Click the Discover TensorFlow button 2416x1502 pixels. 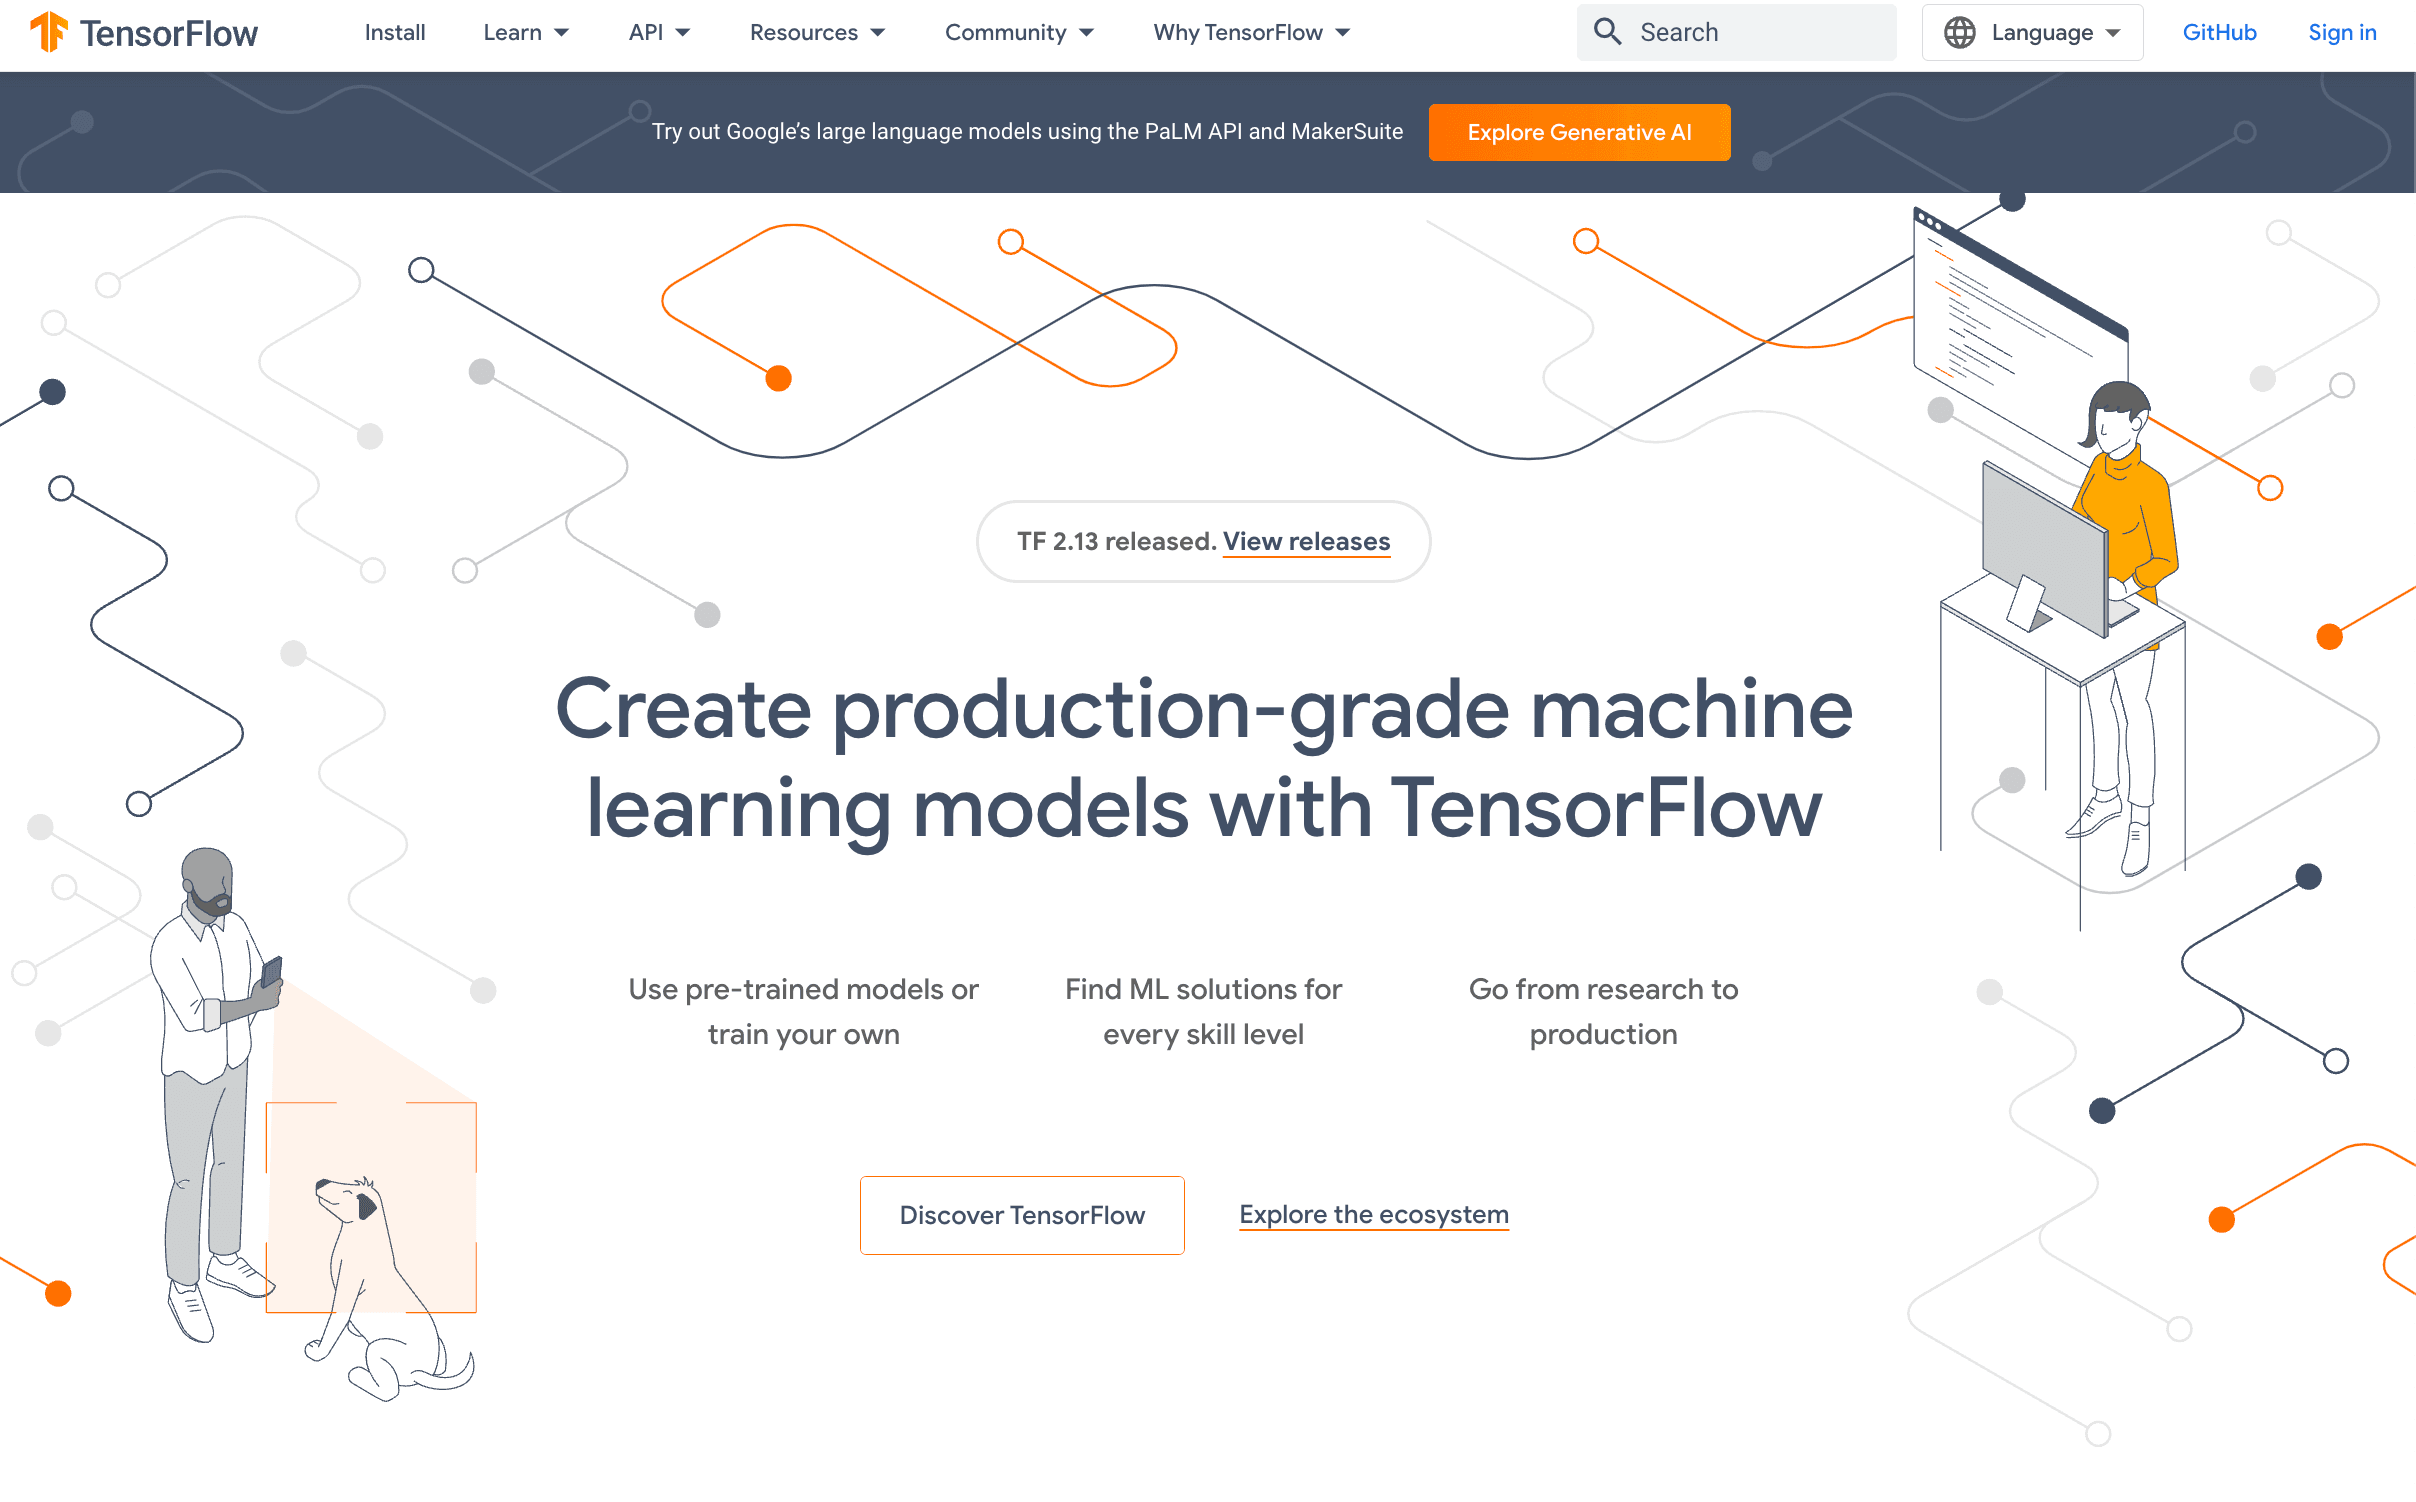pos(1022,1214)
